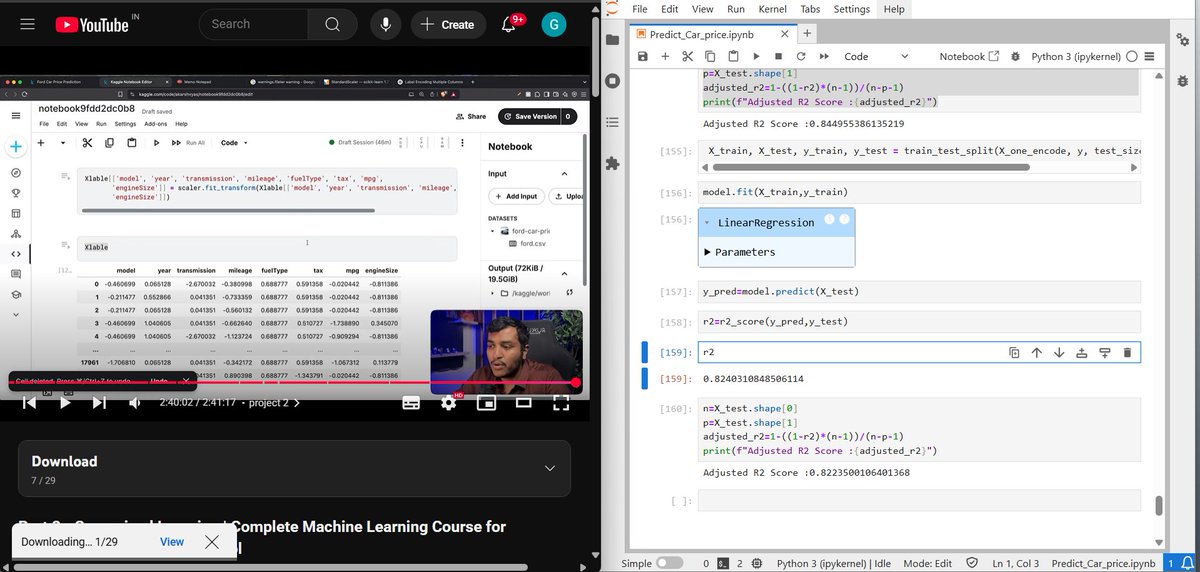Move cell 159 down

coord(1059,352)
